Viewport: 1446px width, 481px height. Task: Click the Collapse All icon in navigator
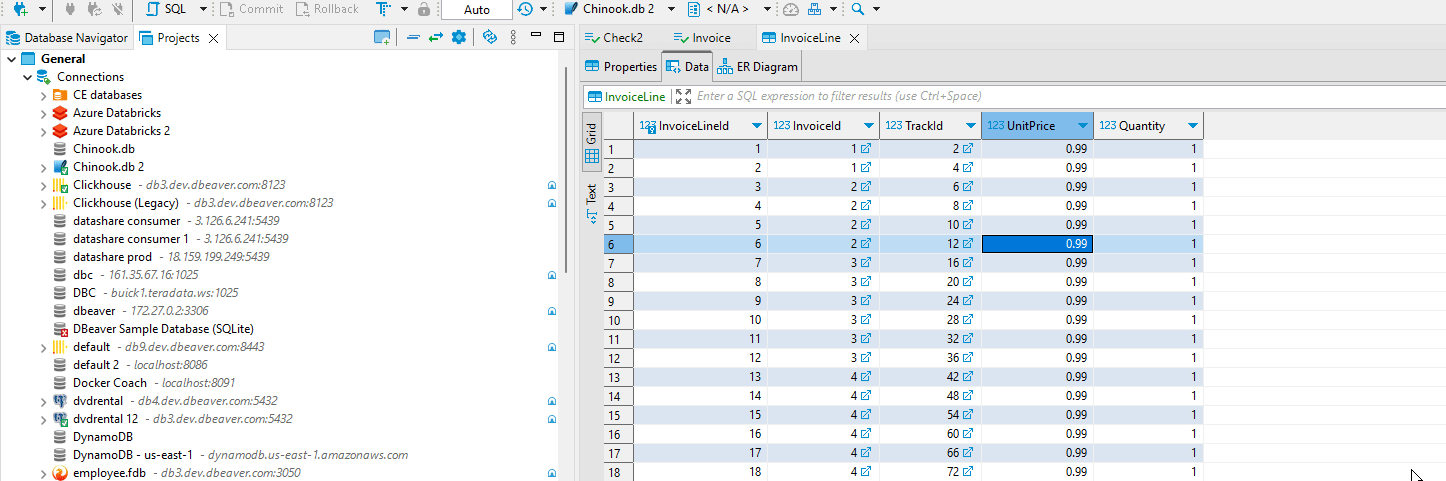tap(413, 37)
